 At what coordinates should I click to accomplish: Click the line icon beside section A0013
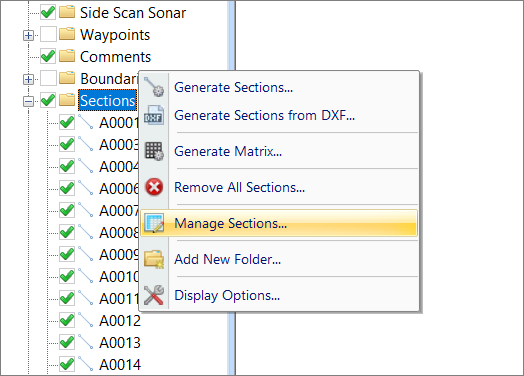[x=86, y=342]
